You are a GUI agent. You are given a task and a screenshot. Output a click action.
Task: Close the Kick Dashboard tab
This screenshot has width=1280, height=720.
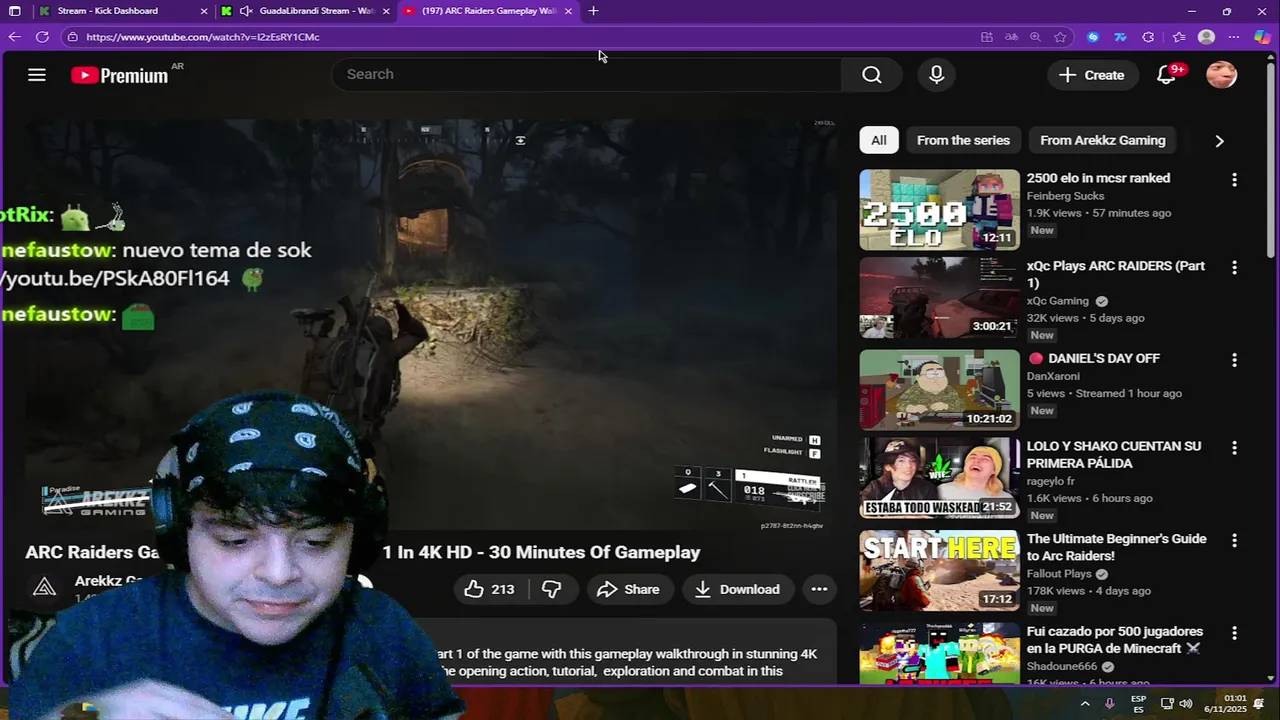pyautogui.click(x=204, y=11)
